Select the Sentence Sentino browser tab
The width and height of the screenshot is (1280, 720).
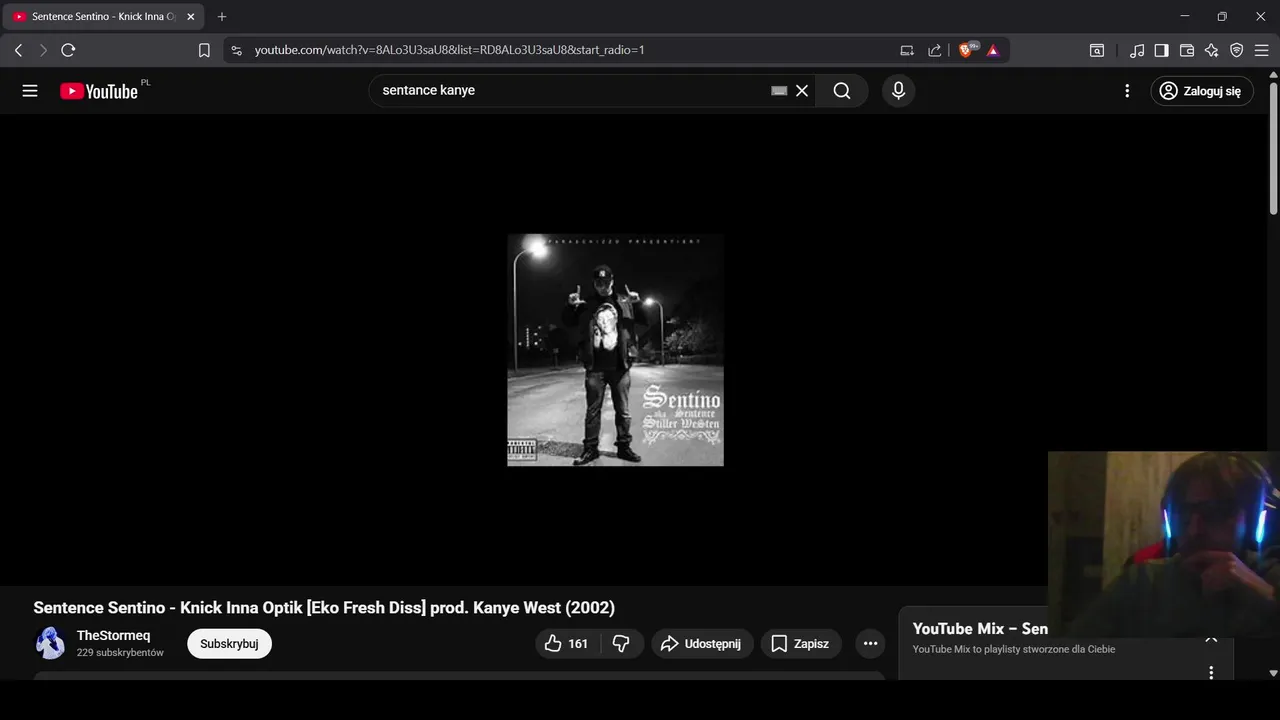click(x=104, y=17)
